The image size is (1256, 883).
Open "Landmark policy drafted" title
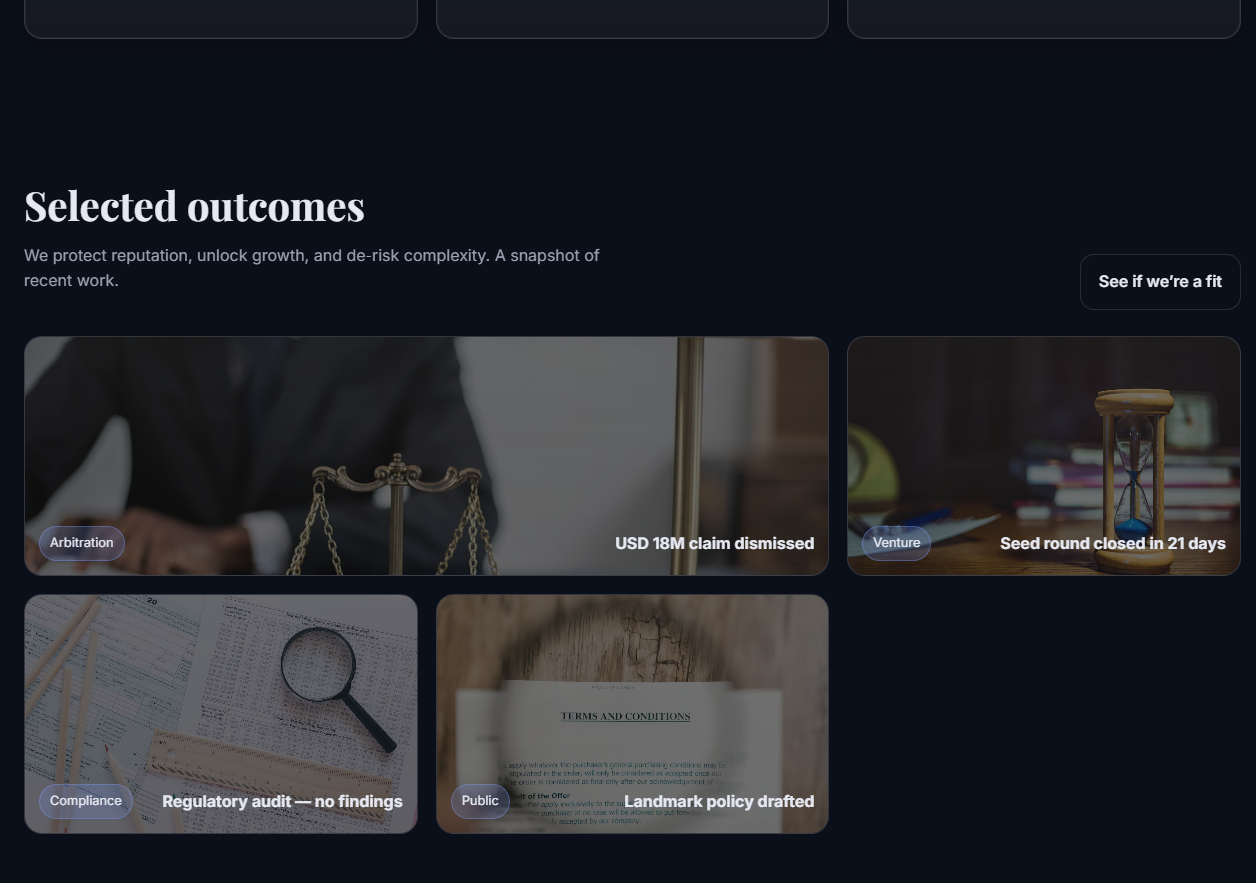pyautogui.click(x=719, y=801)
